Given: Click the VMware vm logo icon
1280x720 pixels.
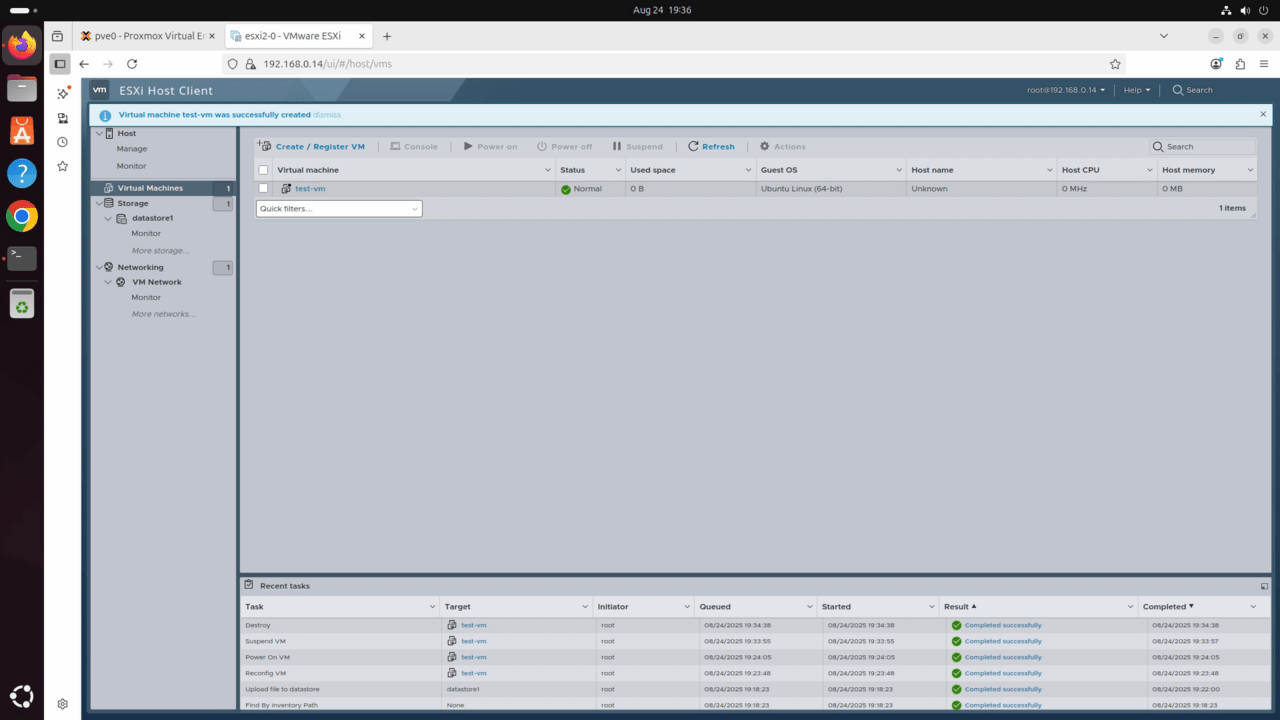Looking at the screenshot, I should 100,90.
